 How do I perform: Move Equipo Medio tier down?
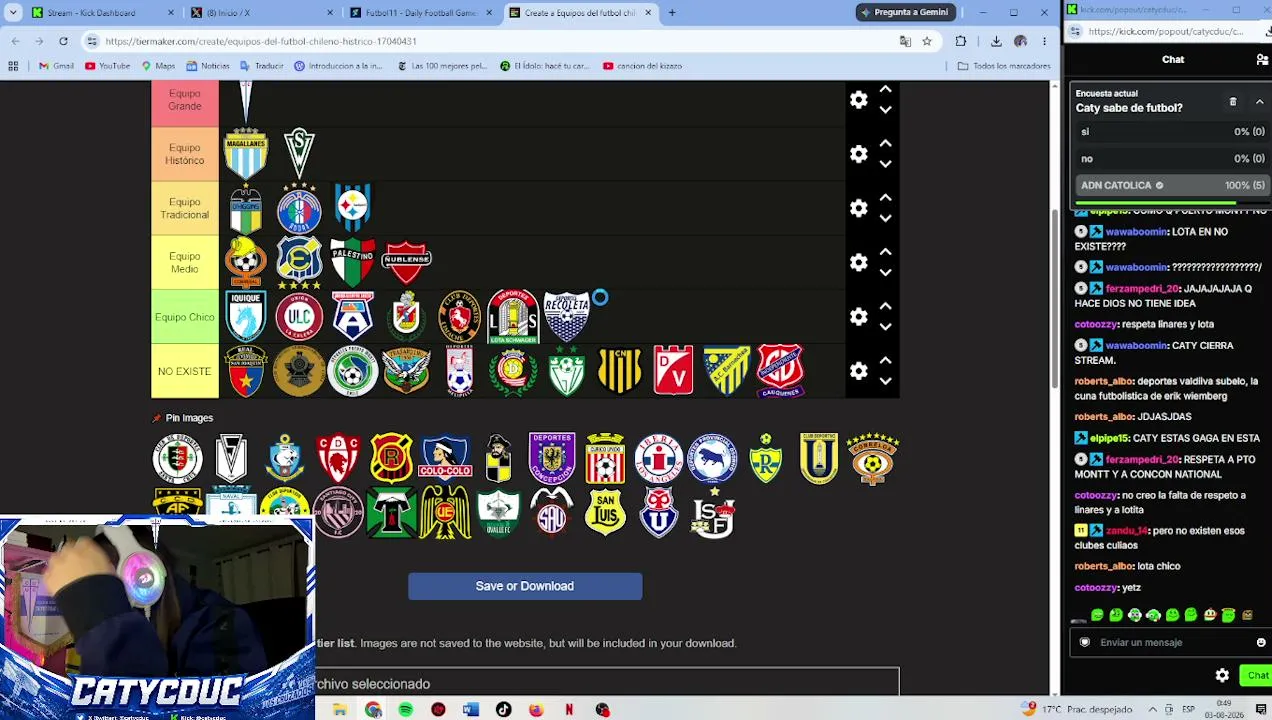[885, 272]
